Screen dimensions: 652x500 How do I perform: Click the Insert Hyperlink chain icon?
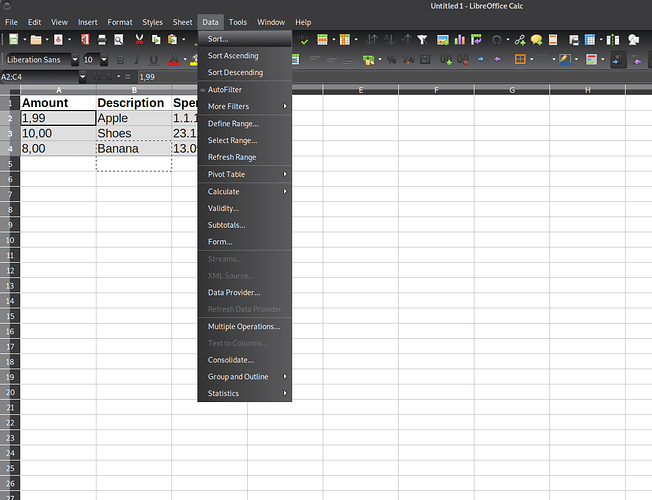[520, 40]
